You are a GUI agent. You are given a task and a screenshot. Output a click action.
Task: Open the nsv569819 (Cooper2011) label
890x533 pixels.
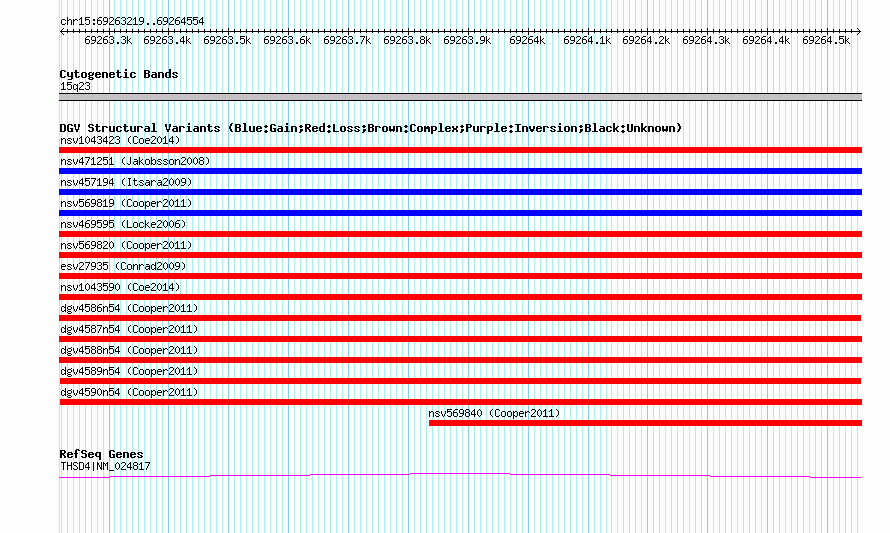pyautogui.click(x=126, y=203)
